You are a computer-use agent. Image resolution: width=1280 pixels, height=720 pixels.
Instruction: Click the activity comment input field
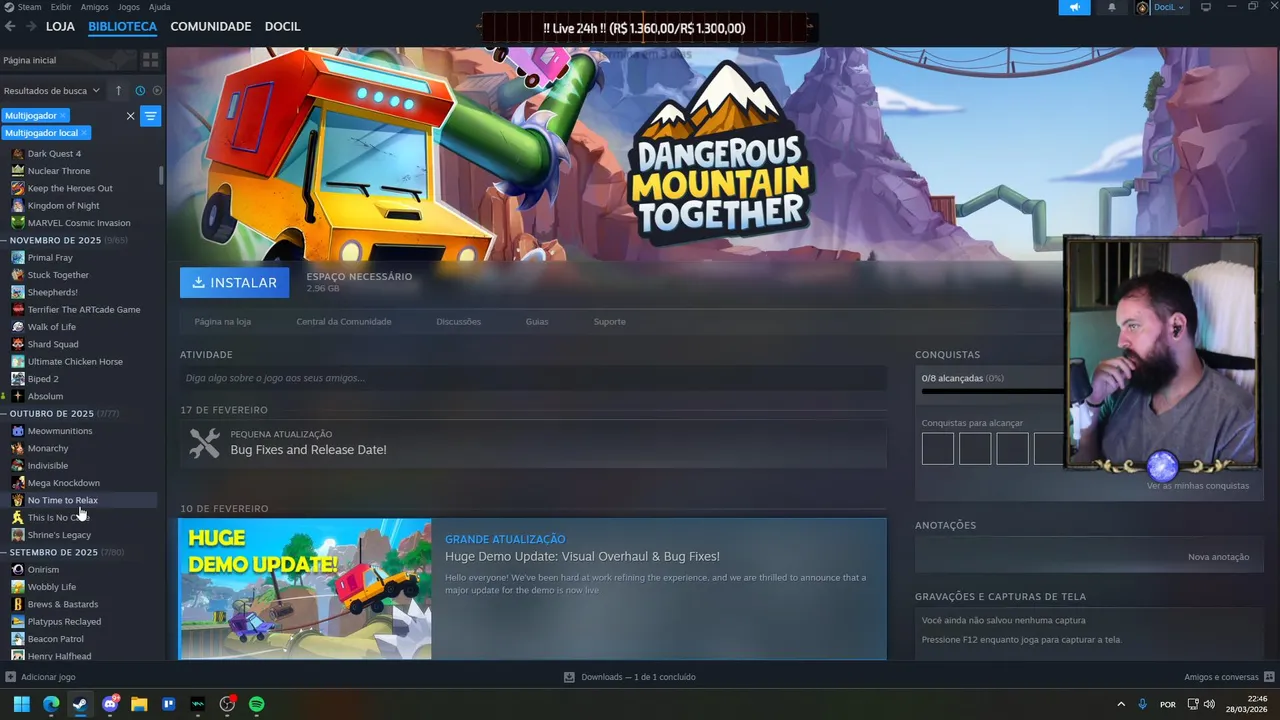click(533, 378)
